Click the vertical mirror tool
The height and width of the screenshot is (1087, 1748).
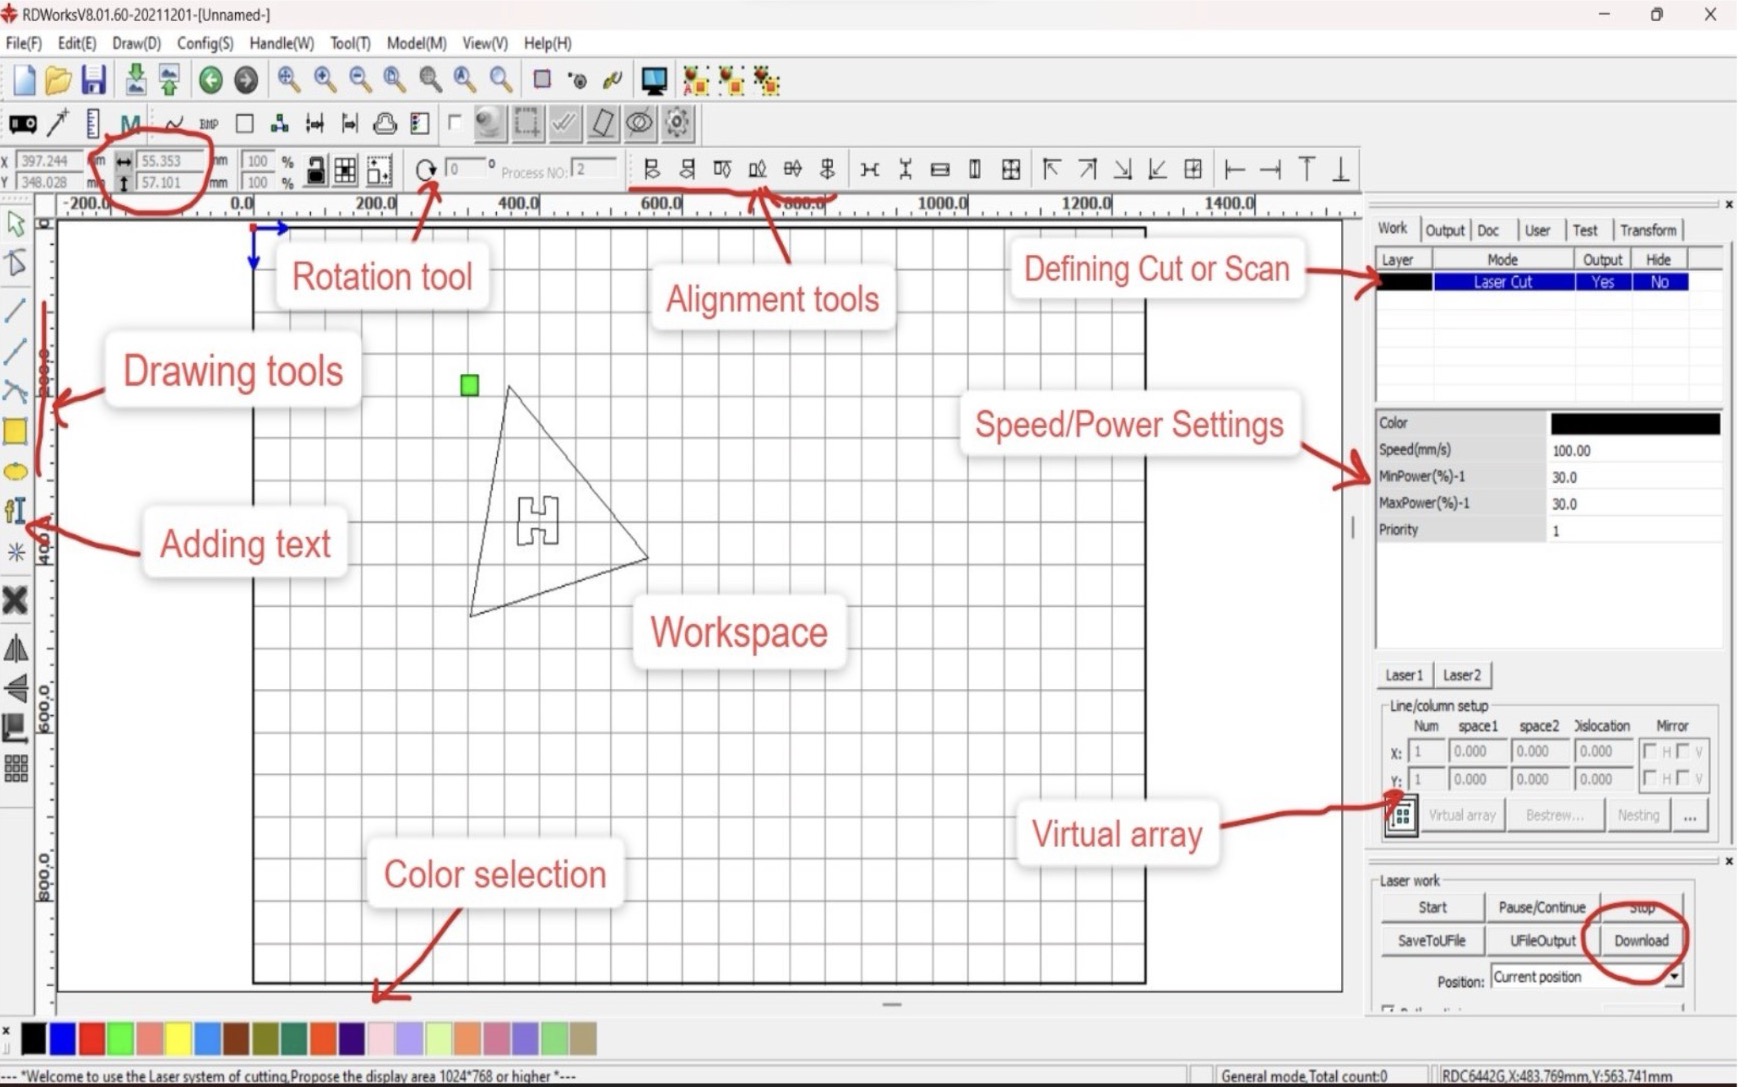coord(15,688)
